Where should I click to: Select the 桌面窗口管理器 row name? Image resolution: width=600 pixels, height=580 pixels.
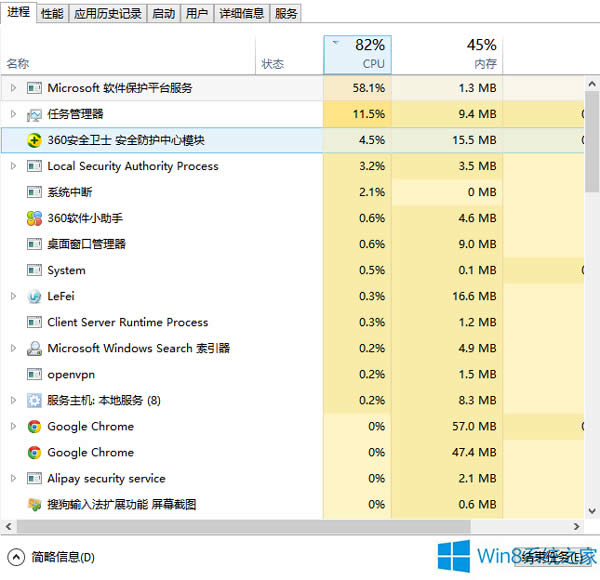[x=86, y=244]
